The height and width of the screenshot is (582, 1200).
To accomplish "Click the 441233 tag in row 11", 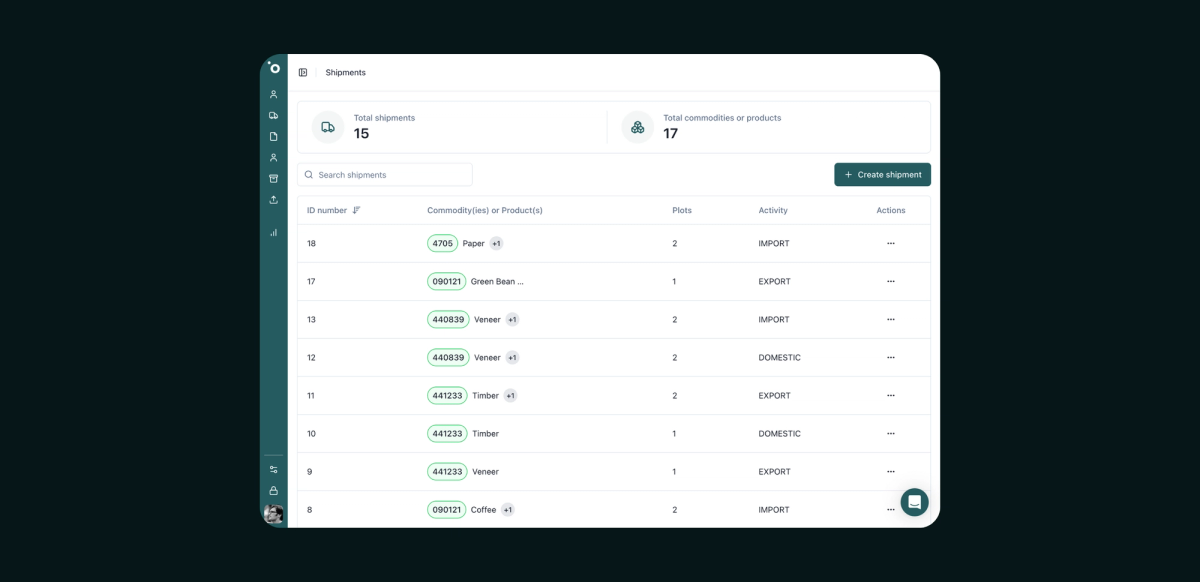I will click(x=447, y=395).
